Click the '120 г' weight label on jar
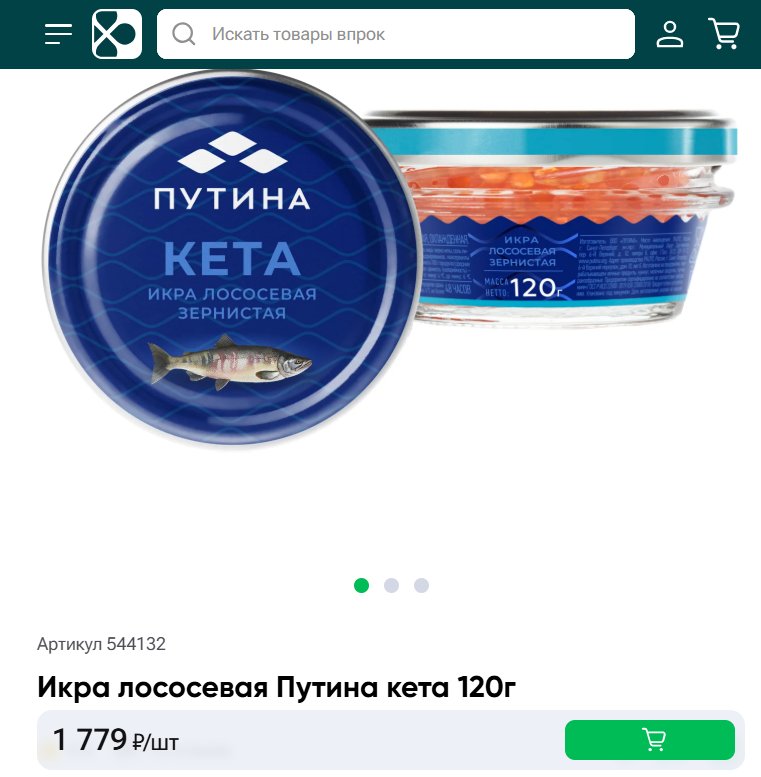Screen dimensions: 761x777 tap(536, 288)
